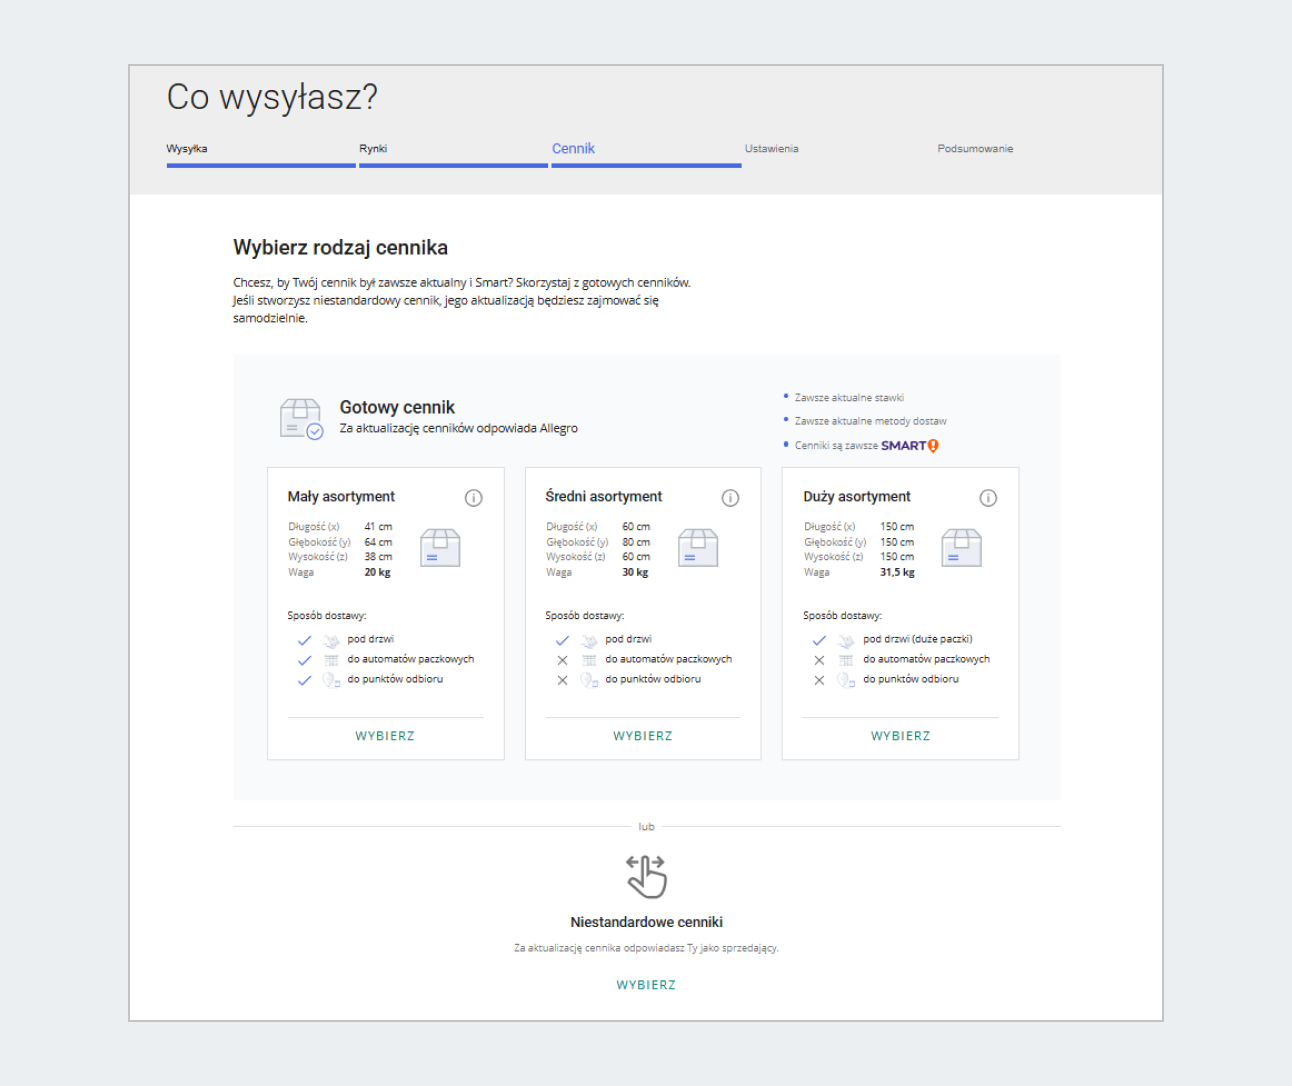The height and width of the screenshot is (1086, 1292).
Task: Click pickup points X mark in Średni asortyment
Action: pos(562,680)
